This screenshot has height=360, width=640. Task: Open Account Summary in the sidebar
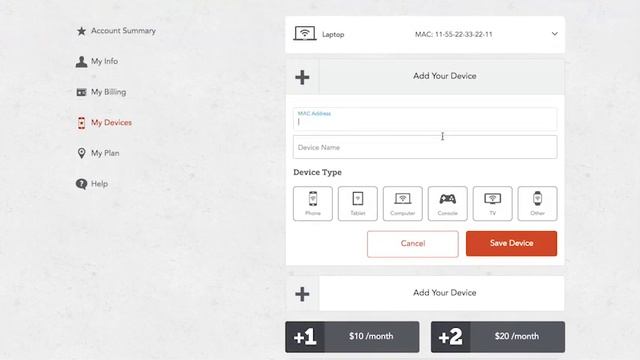[x=123, y=31]
